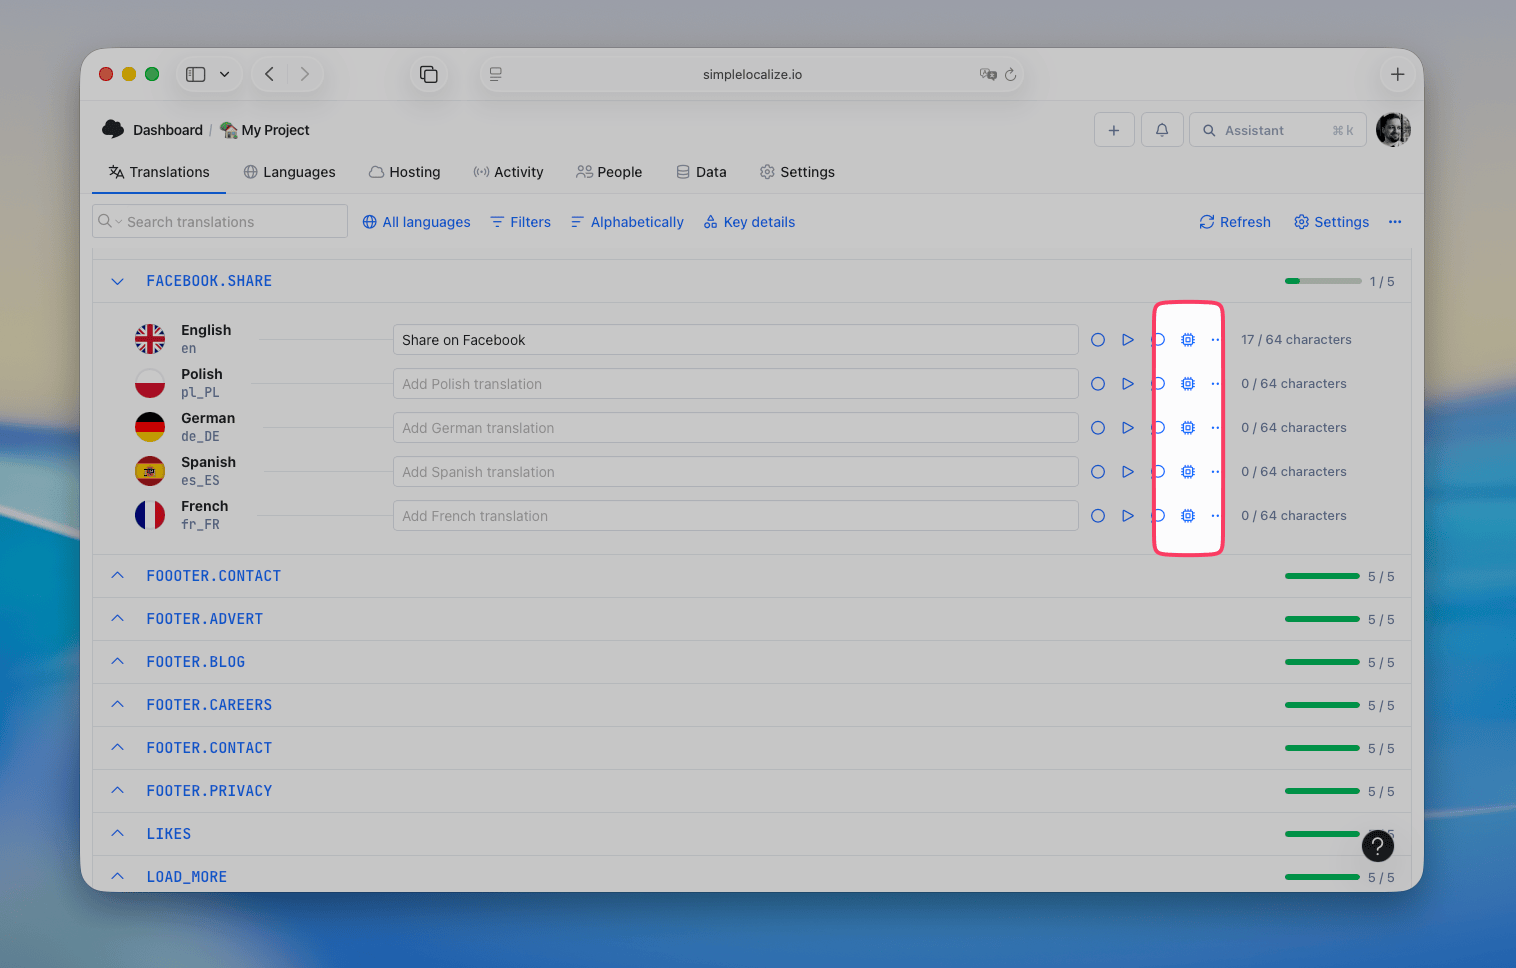
Task: Toggle the status circle on the English row
Action: click(x=1098, y=339)
